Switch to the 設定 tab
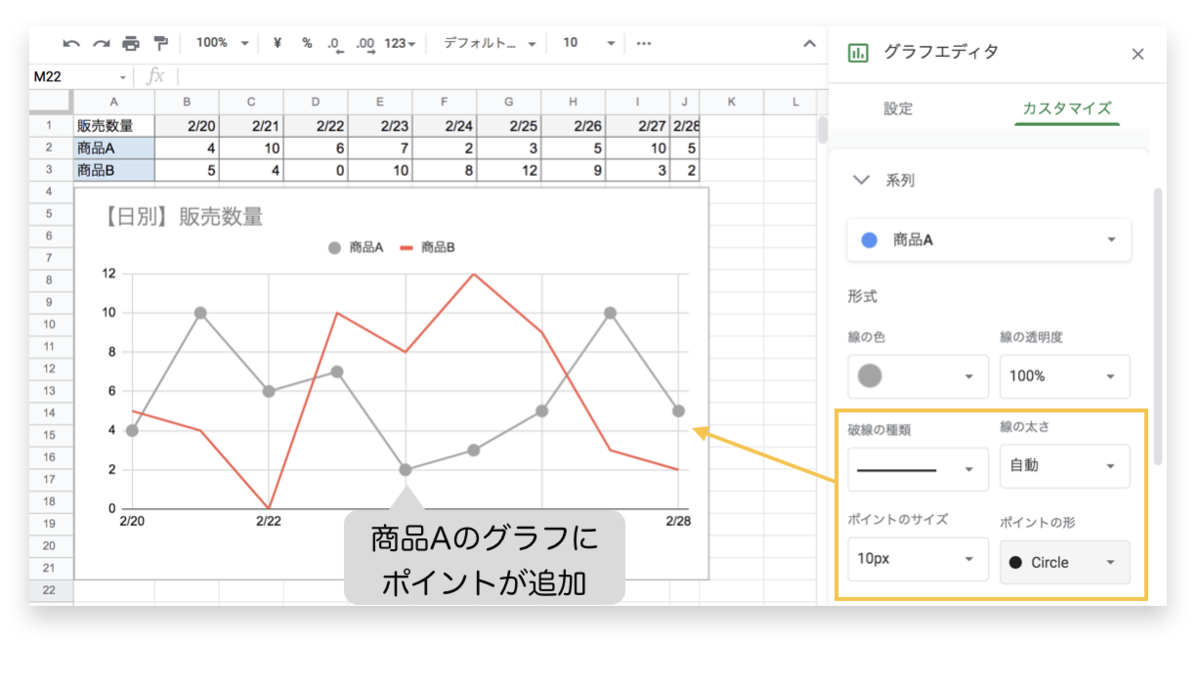Image resolution: width=1200 pixels, height=686 pixels. (x=898, y=109)
